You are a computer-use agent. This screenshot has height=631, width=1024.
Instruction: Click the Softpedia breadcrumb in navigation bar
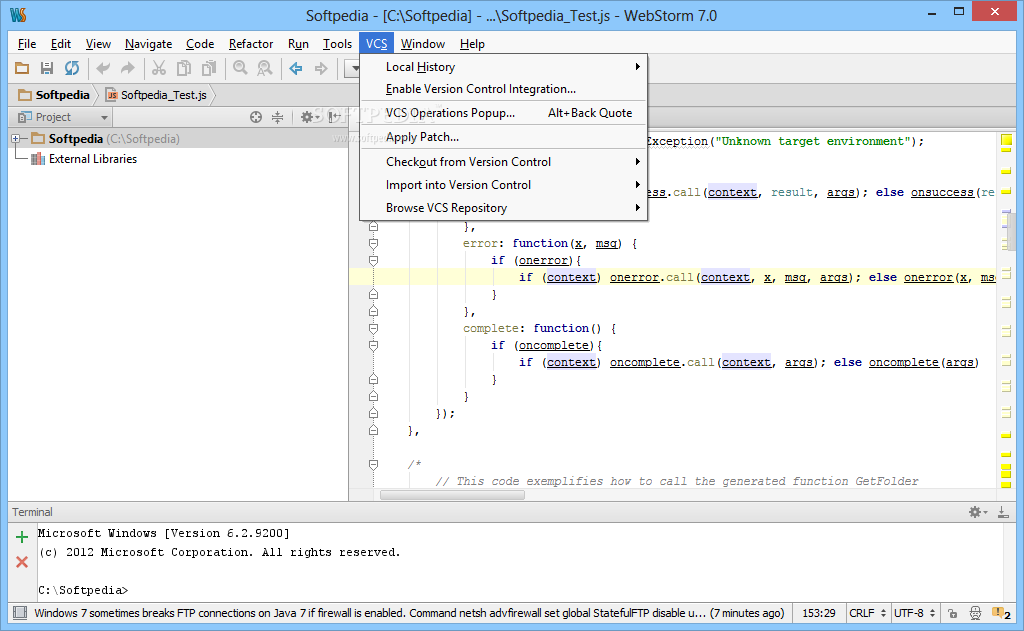[55, 95]
